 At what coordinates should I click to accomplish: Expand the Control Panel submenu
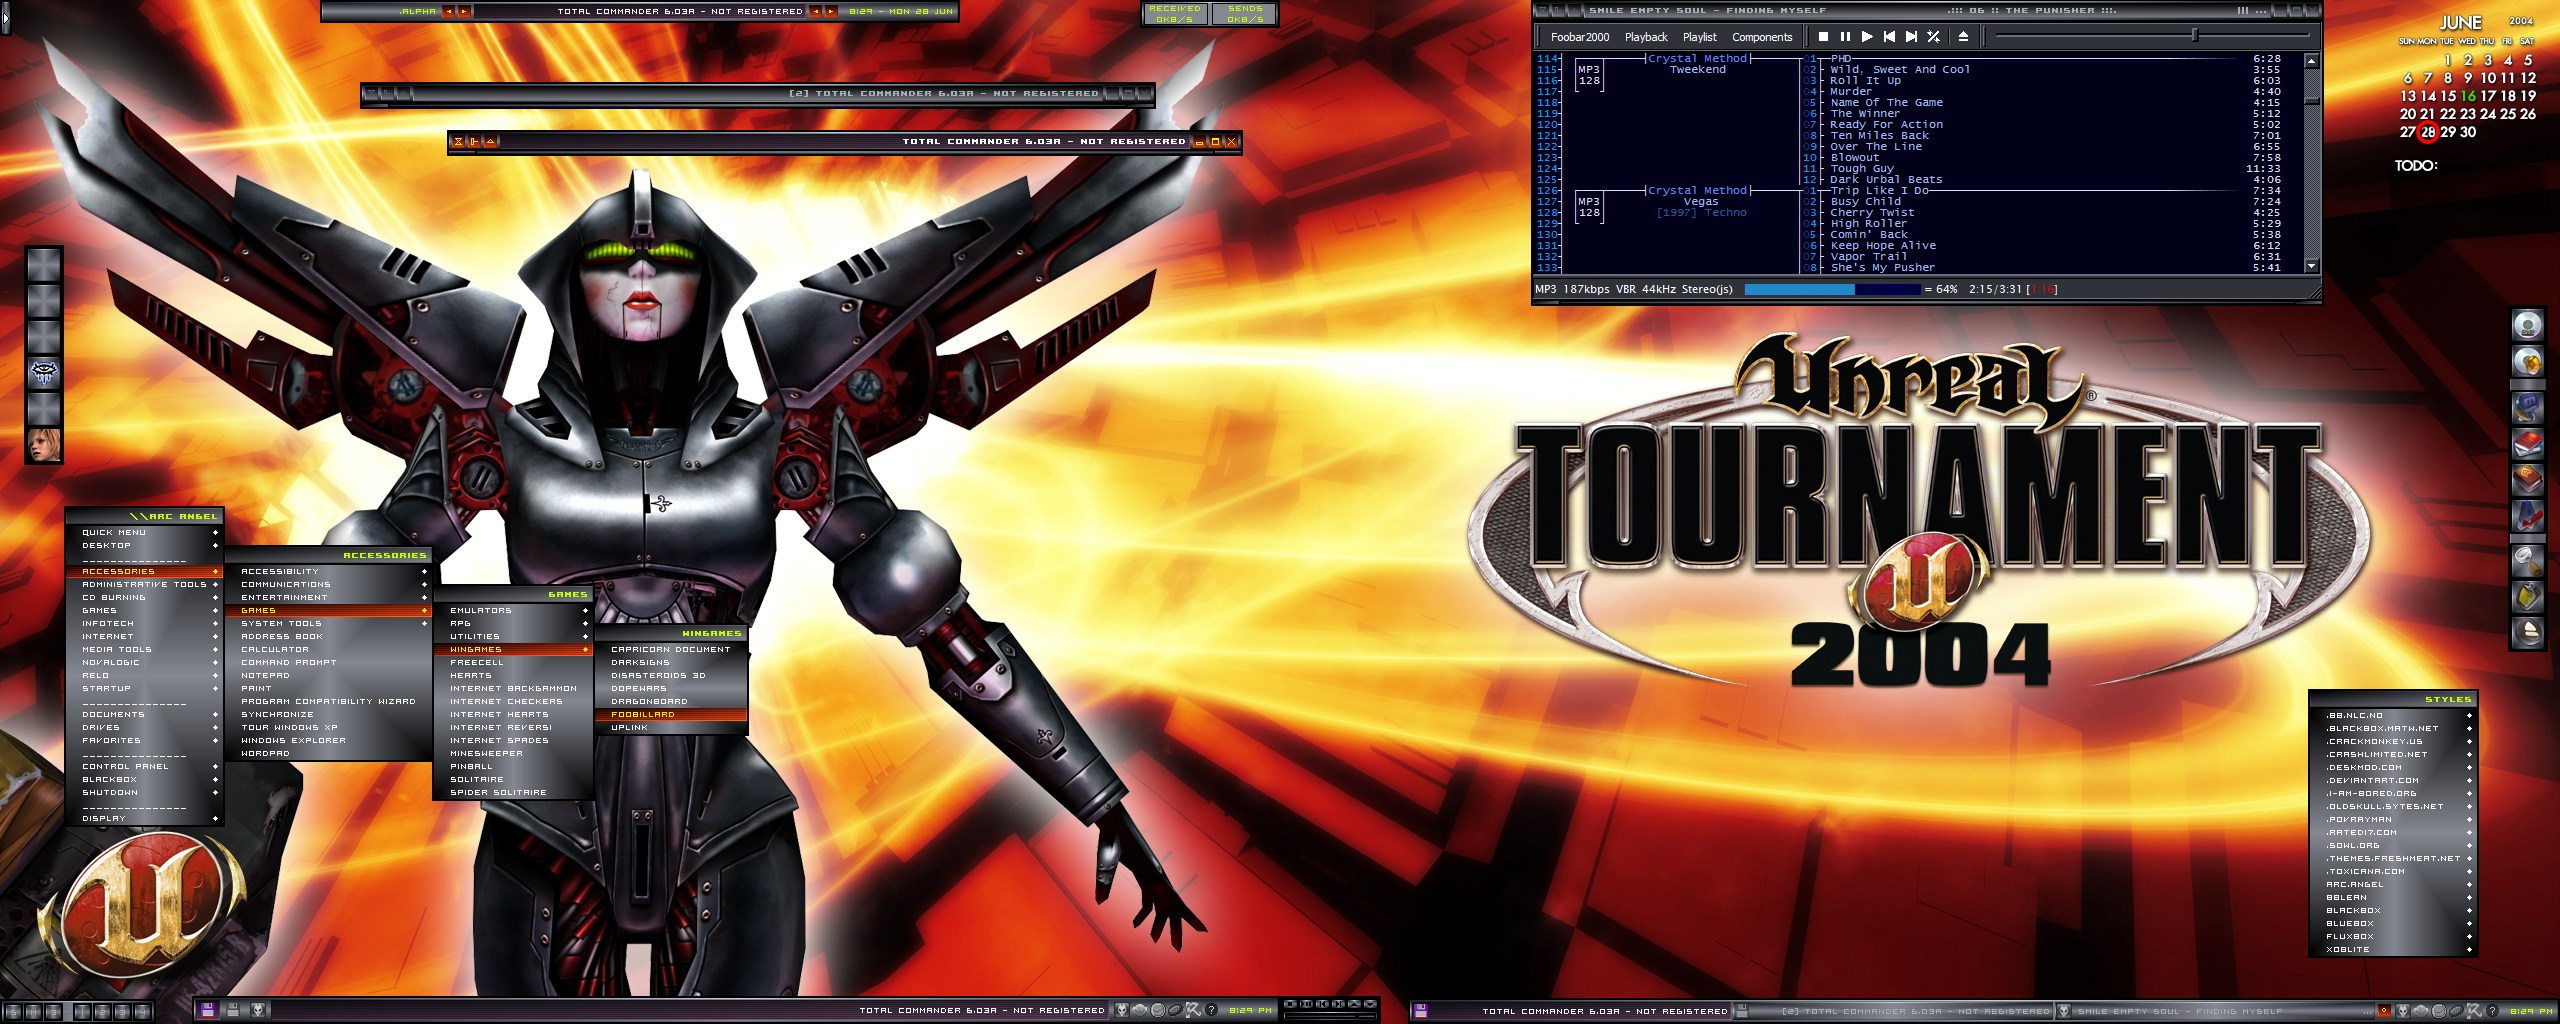[143, 767]
